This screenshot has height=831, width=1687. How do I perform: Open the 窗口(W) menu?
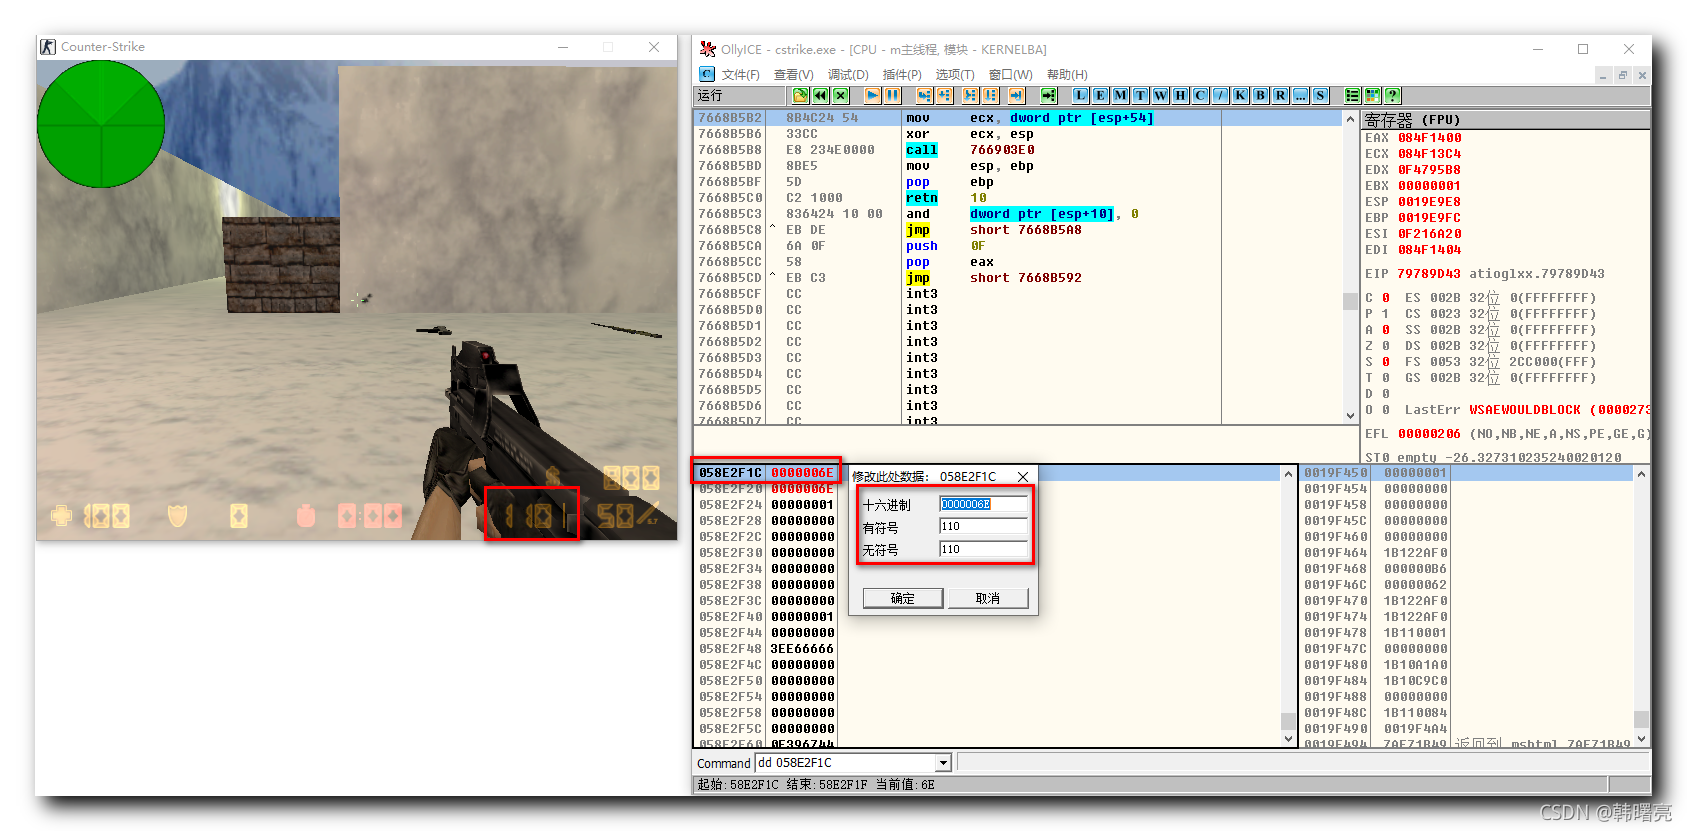[1011, 75]
